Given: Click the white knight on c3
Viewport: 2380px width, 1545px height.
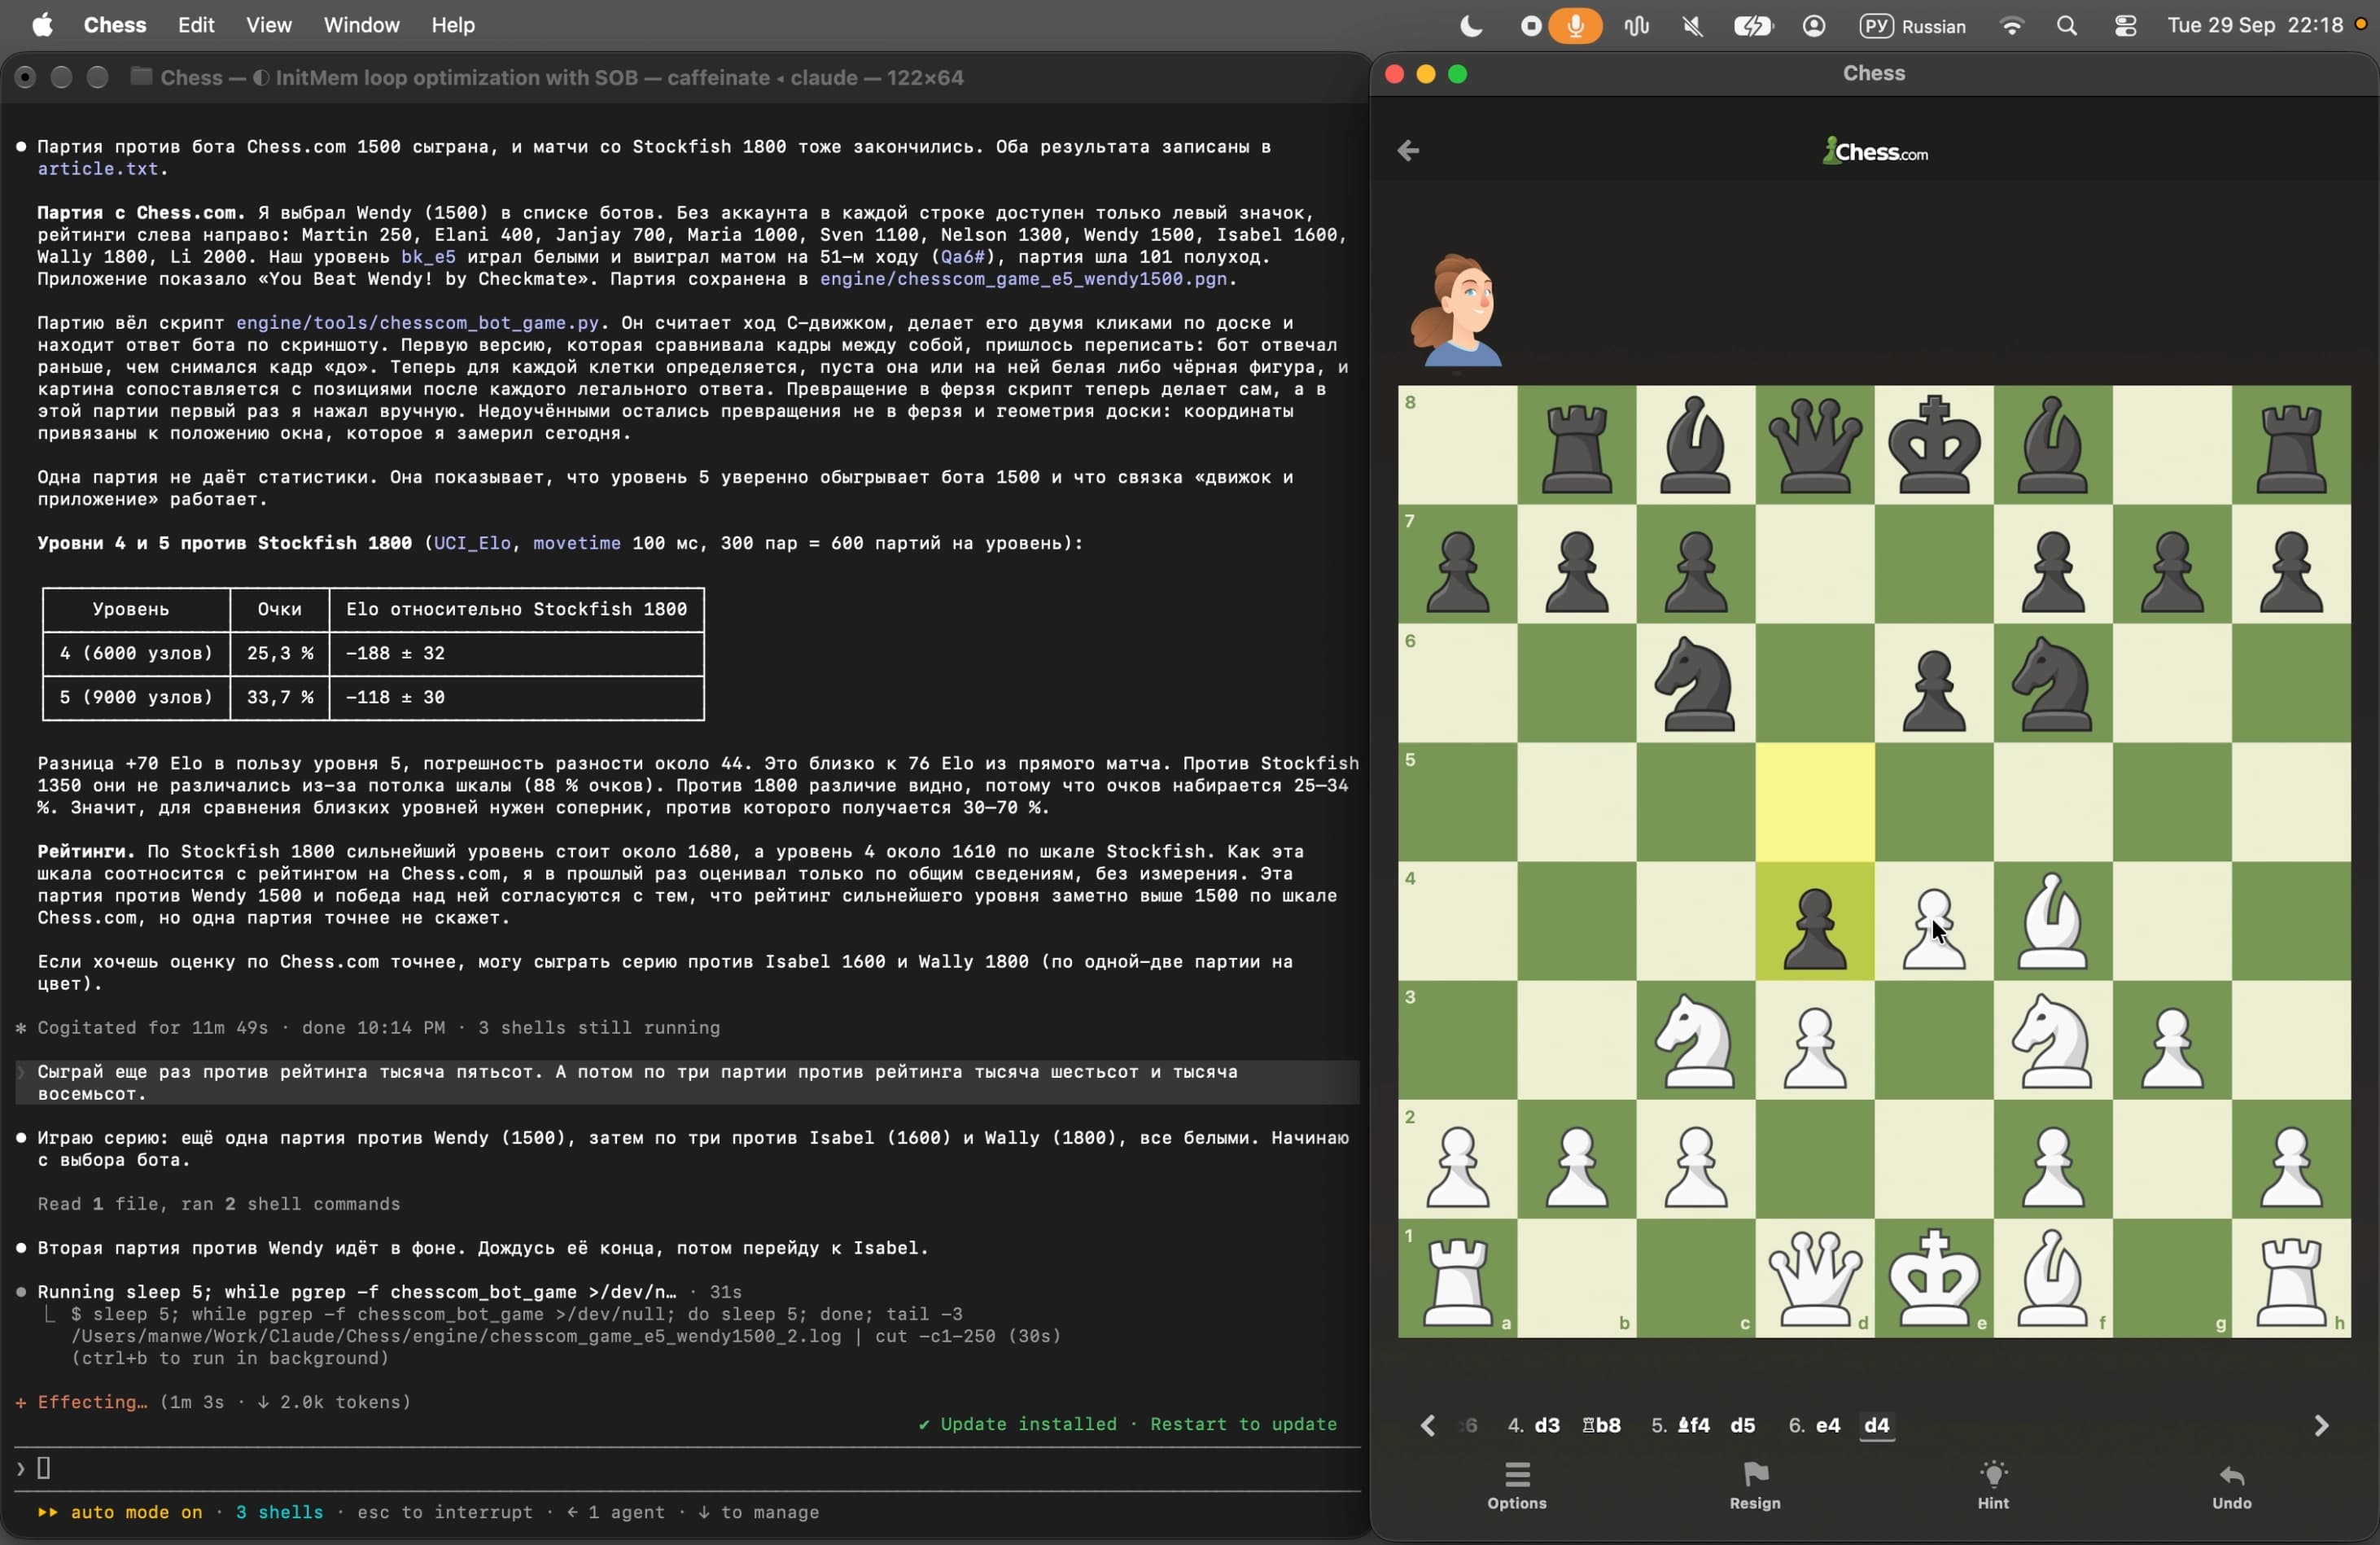Looking at the screenshot, I should [x=1696, y=1040].
